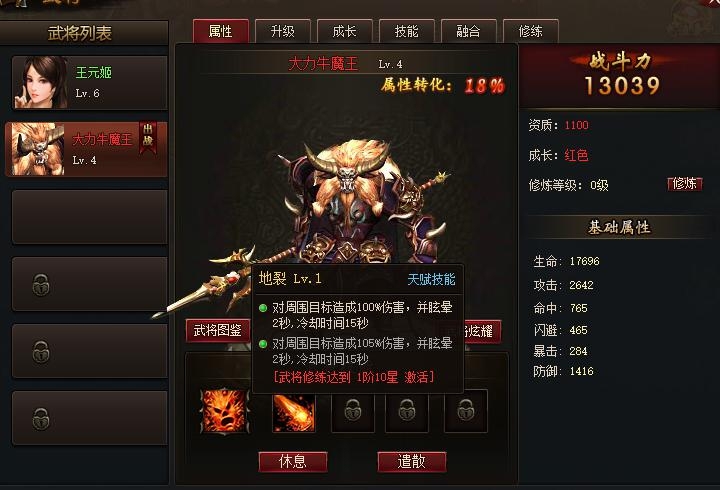Image resolution: width=720 pixels, height=490 pixels.
Task: Click the third locked skill slot
Action: coord(353,411)
